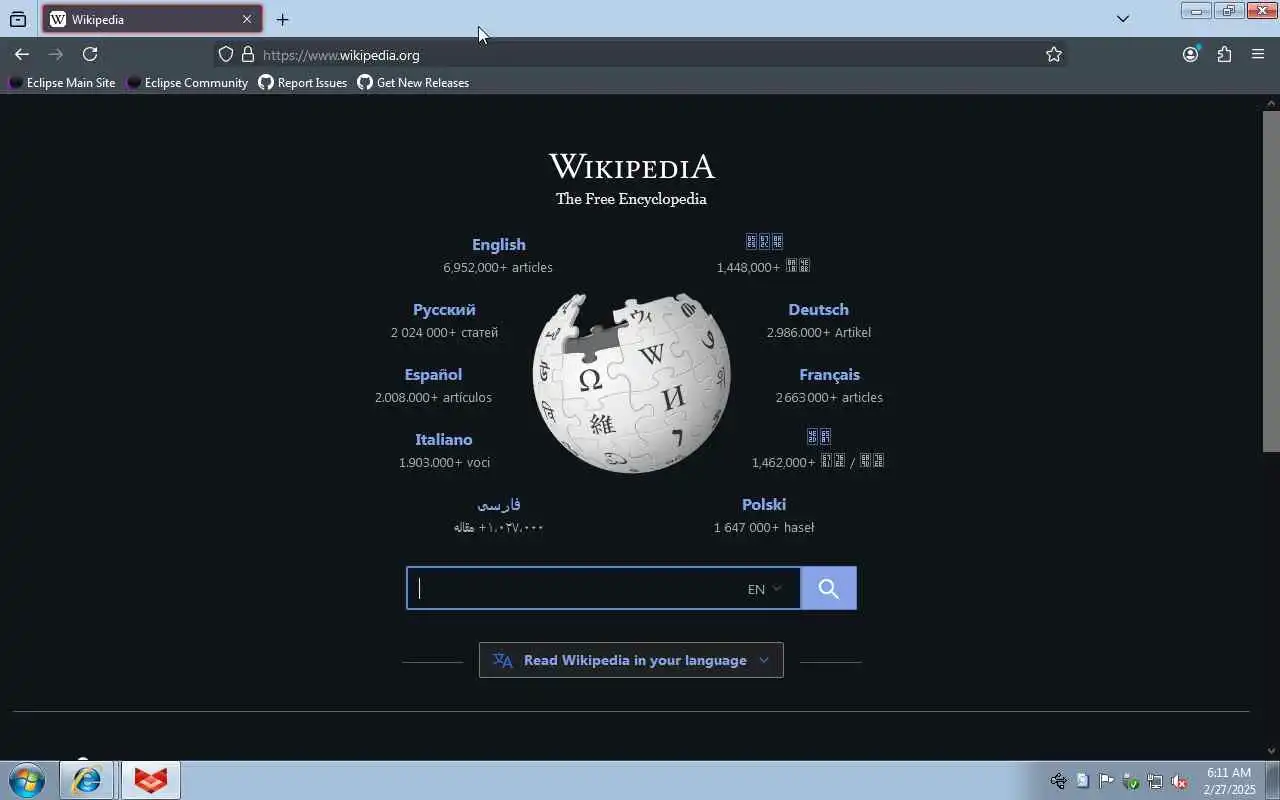Open Get New Releases bookmark

[x=413, y=83]
